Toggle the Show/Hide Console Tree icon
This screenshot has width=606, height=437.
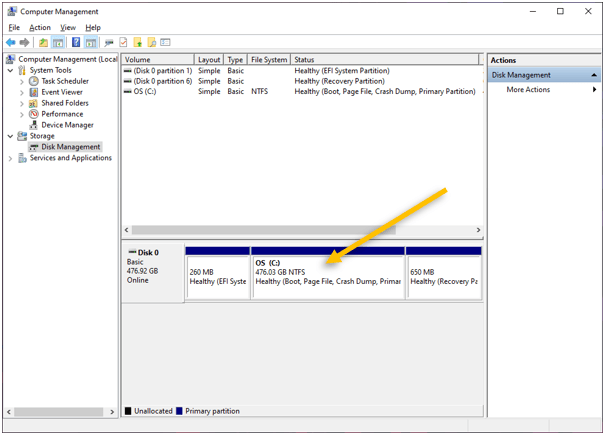[x=58, y=43]
